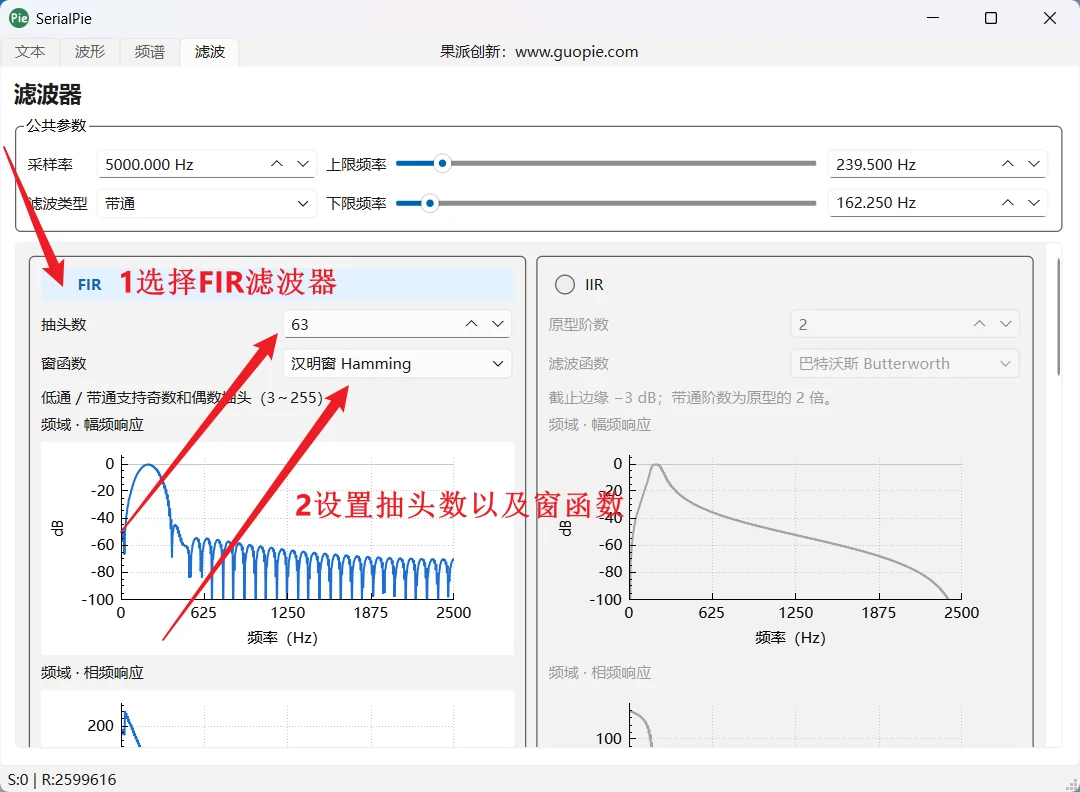Decrease 原型阶数 with the down arrow

pos(1006,324)
